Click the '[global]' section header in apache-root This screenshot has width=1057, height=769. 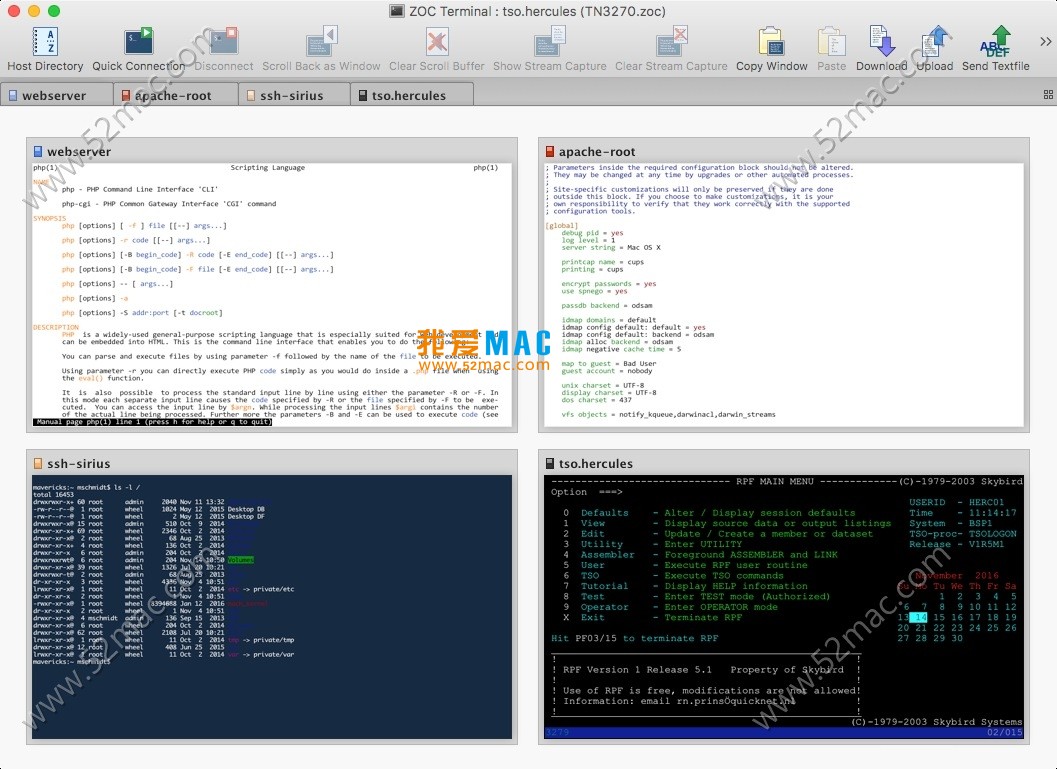(561, 226)
